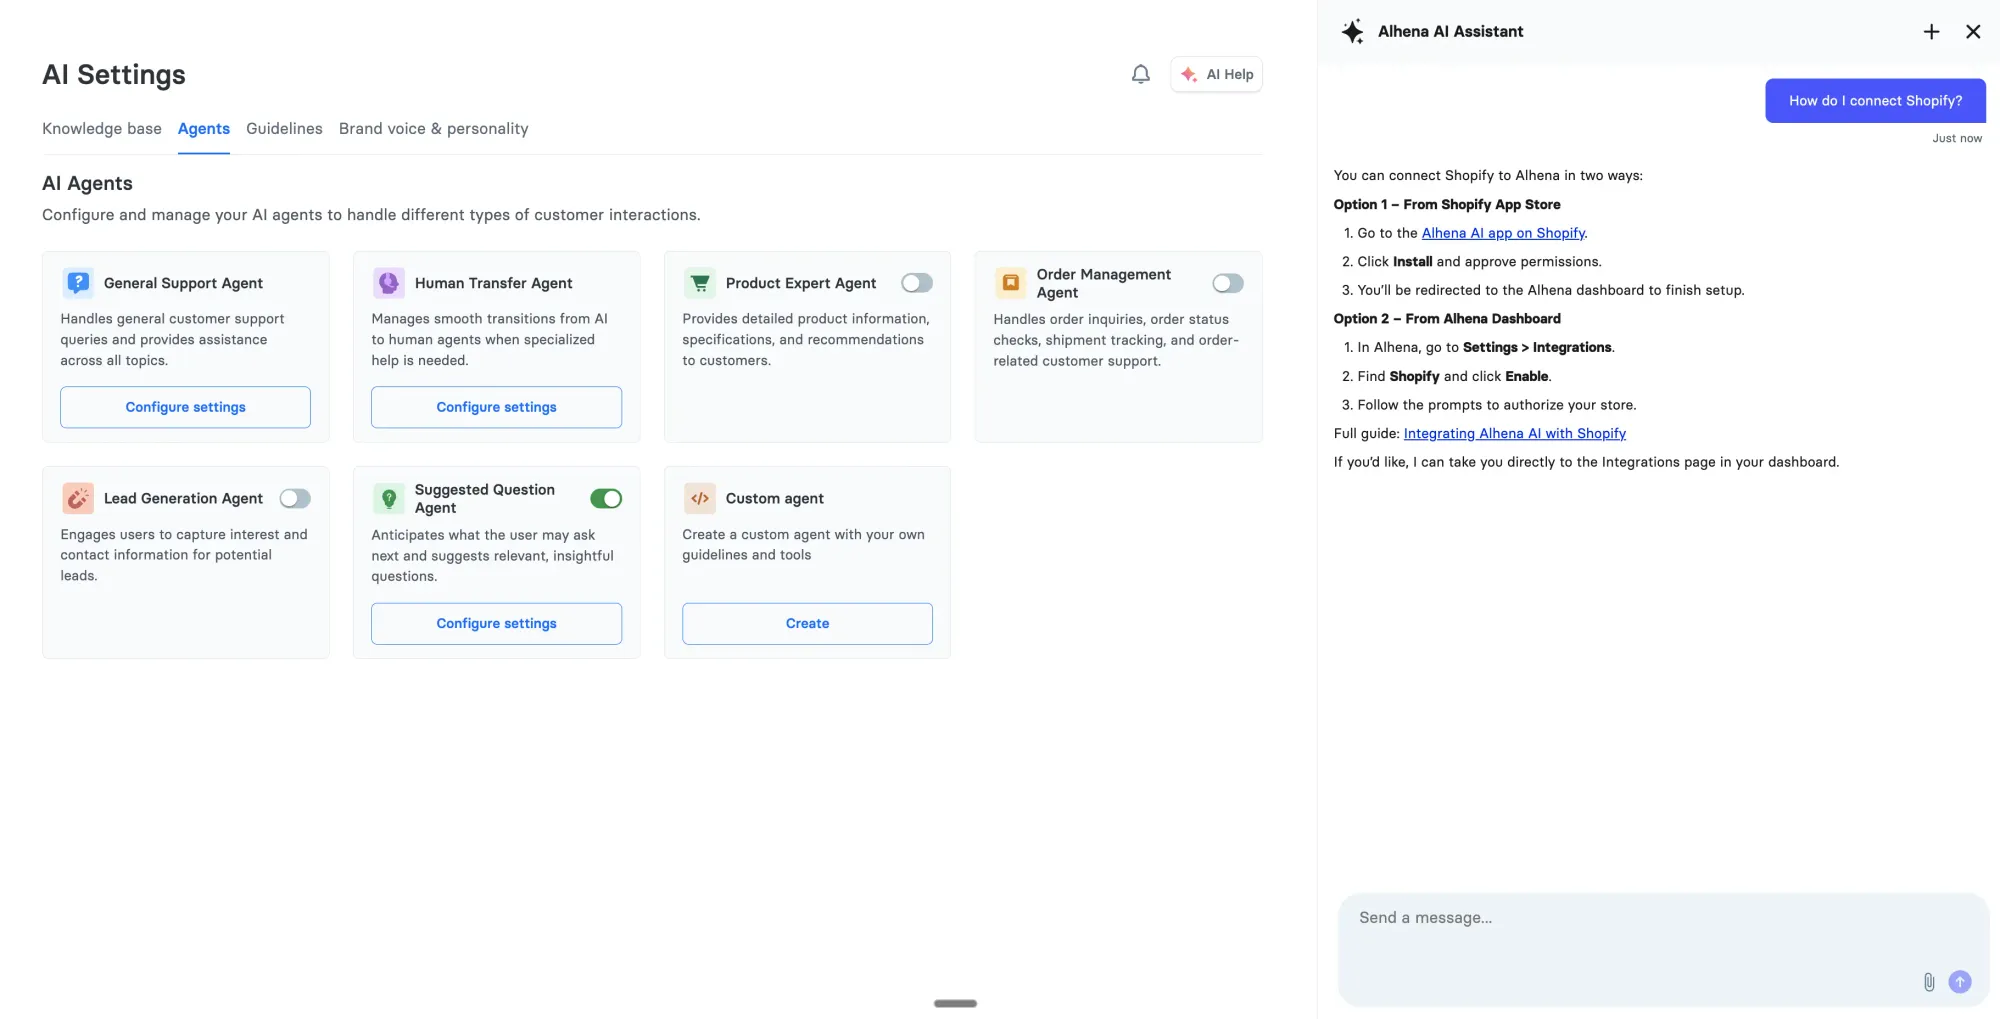Switch to the Knowledge base tab
The width and height of the screenshot is (2000, 1019).
(101, 128)
